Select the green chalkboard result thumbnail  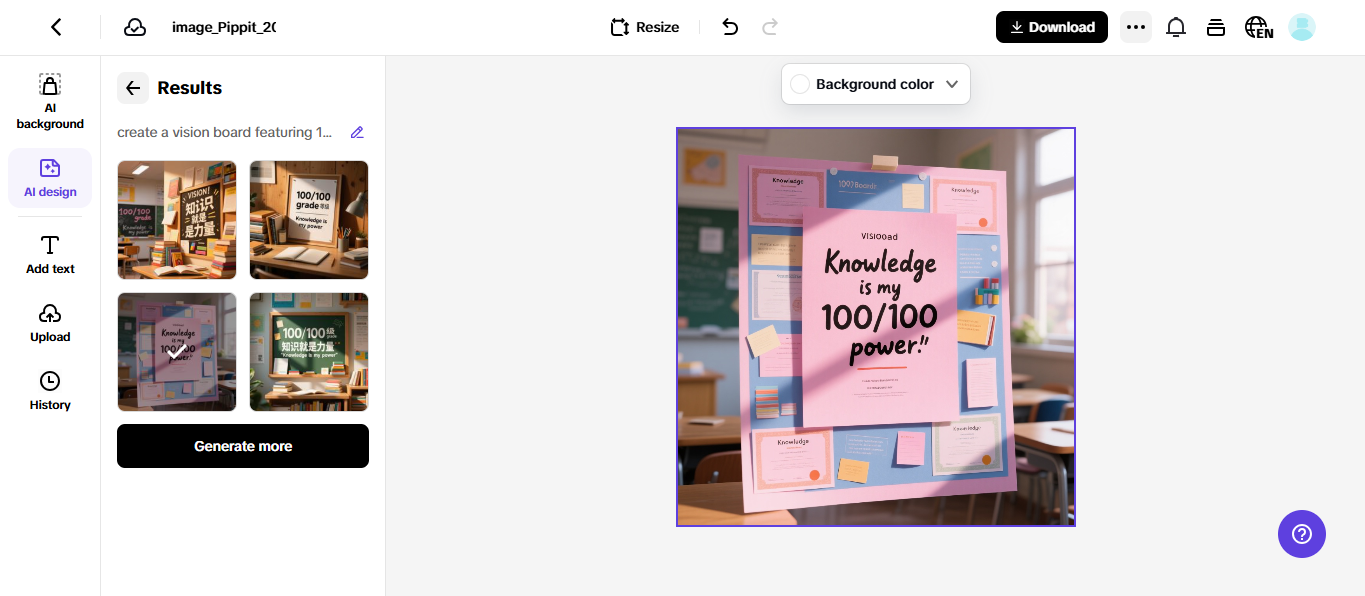click(x=309, y=352)
